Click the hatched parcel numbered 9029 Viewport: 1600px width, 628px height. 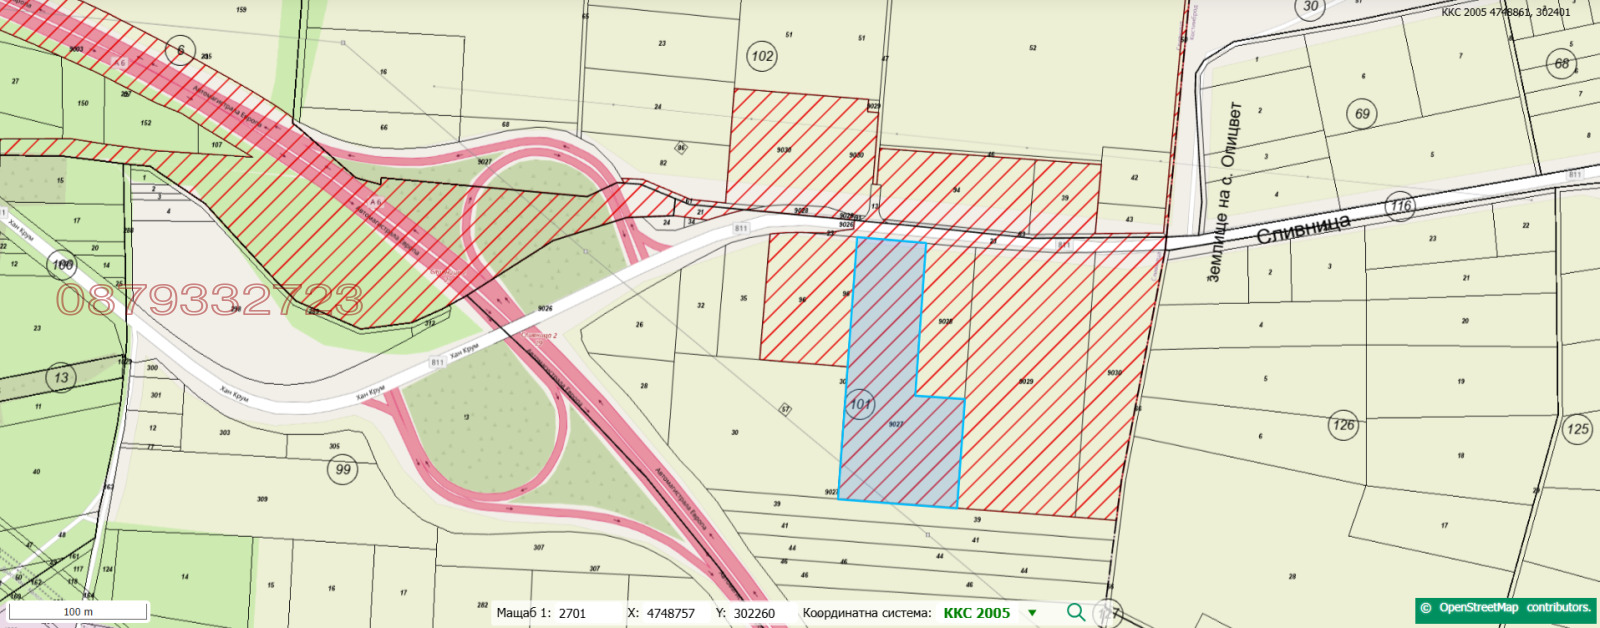[x=1026, y=381]
